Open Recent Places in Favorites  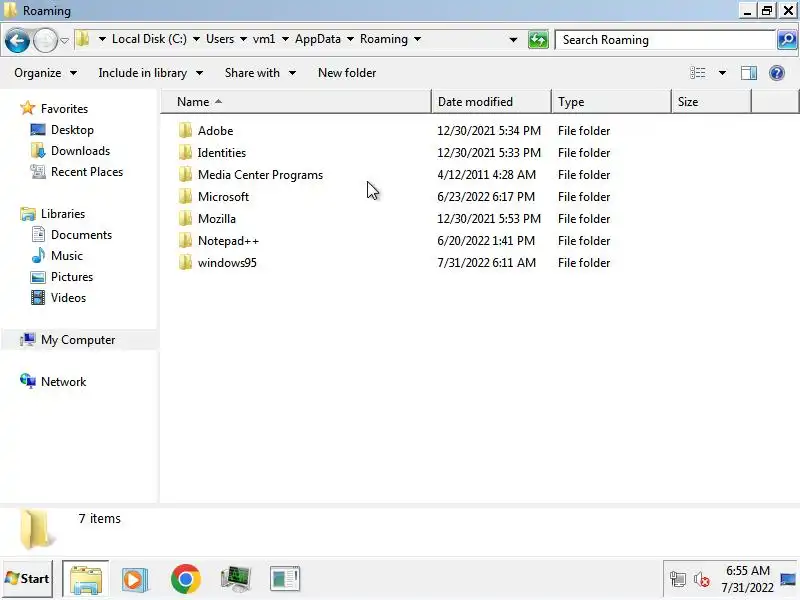pos(87,171)
